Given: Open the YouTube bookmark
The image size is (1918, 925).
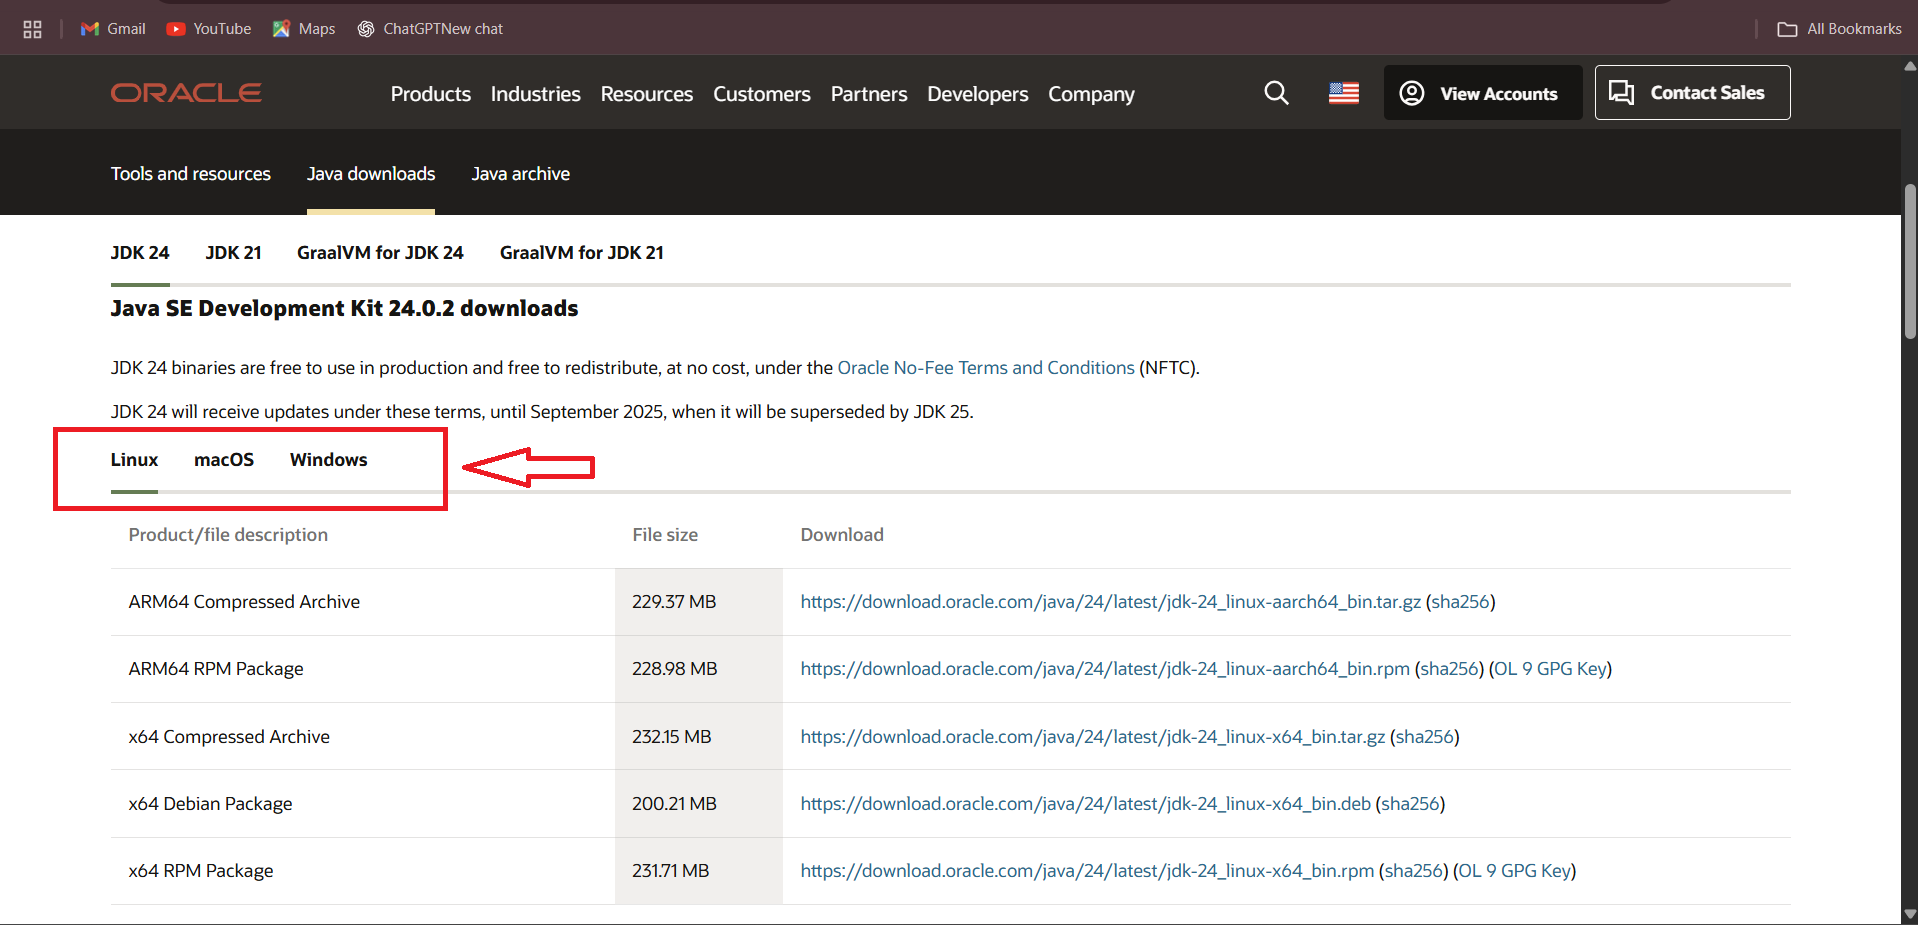Looking at the screenshot, I should [209, 29].
